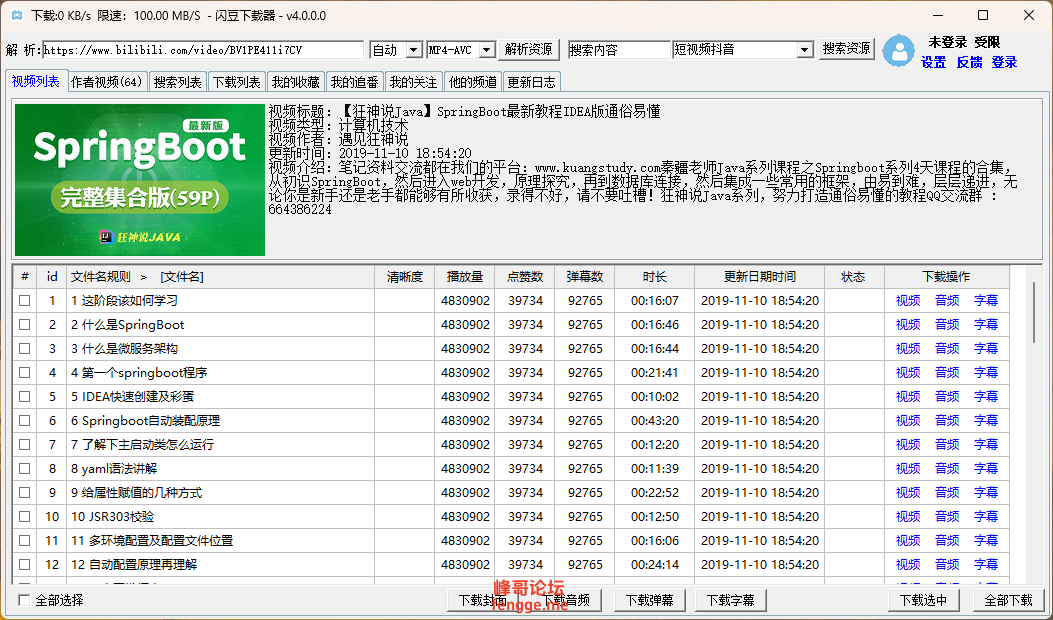Click the 播放量 column header
This screenshot has height=620, width=1053.
(x=465, y=277)
